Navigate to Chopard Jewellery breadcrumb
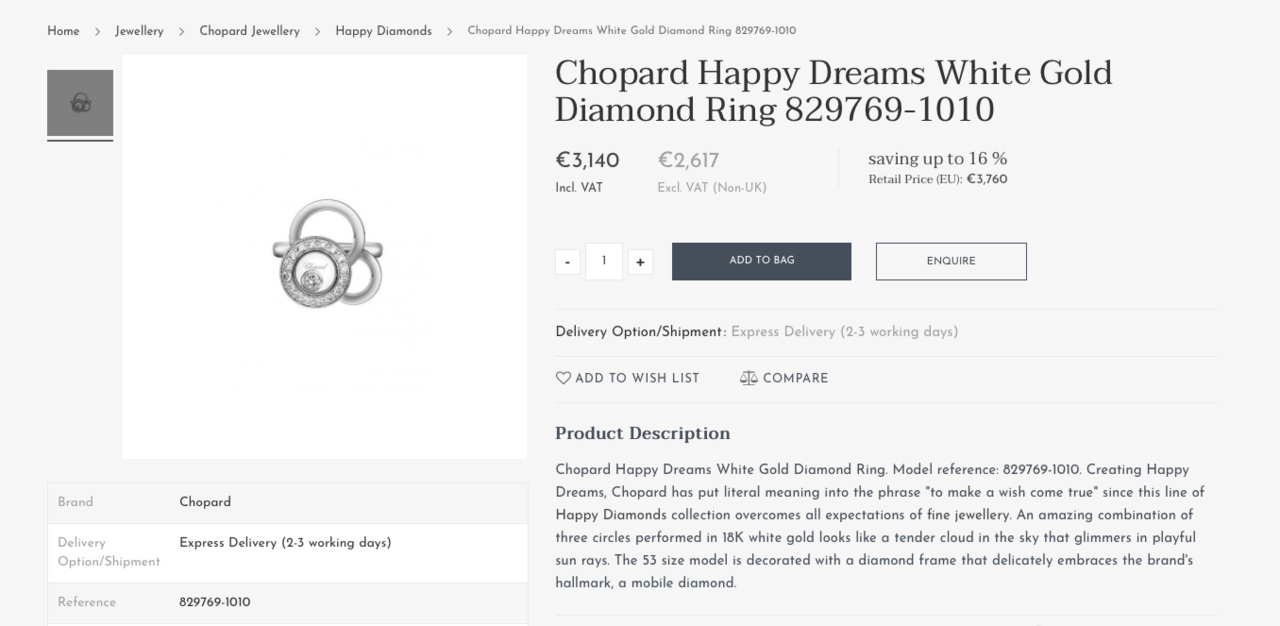This screenshot has width=1280, height=626. point(249,31)
